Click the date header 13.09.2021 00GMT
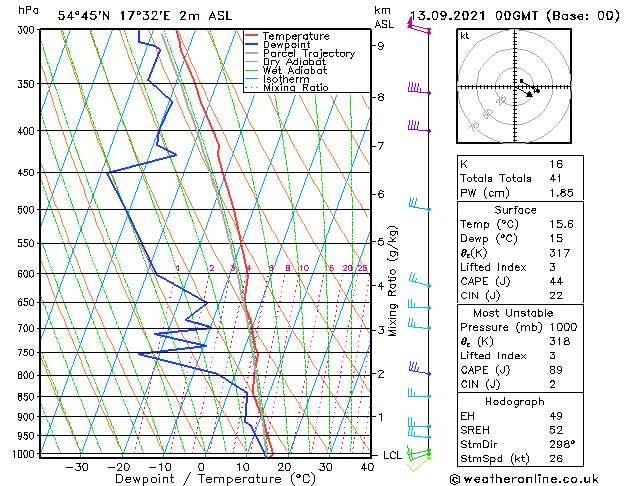Screen dimensions: 629x486 pyautogui.click(x=473, y=16)
